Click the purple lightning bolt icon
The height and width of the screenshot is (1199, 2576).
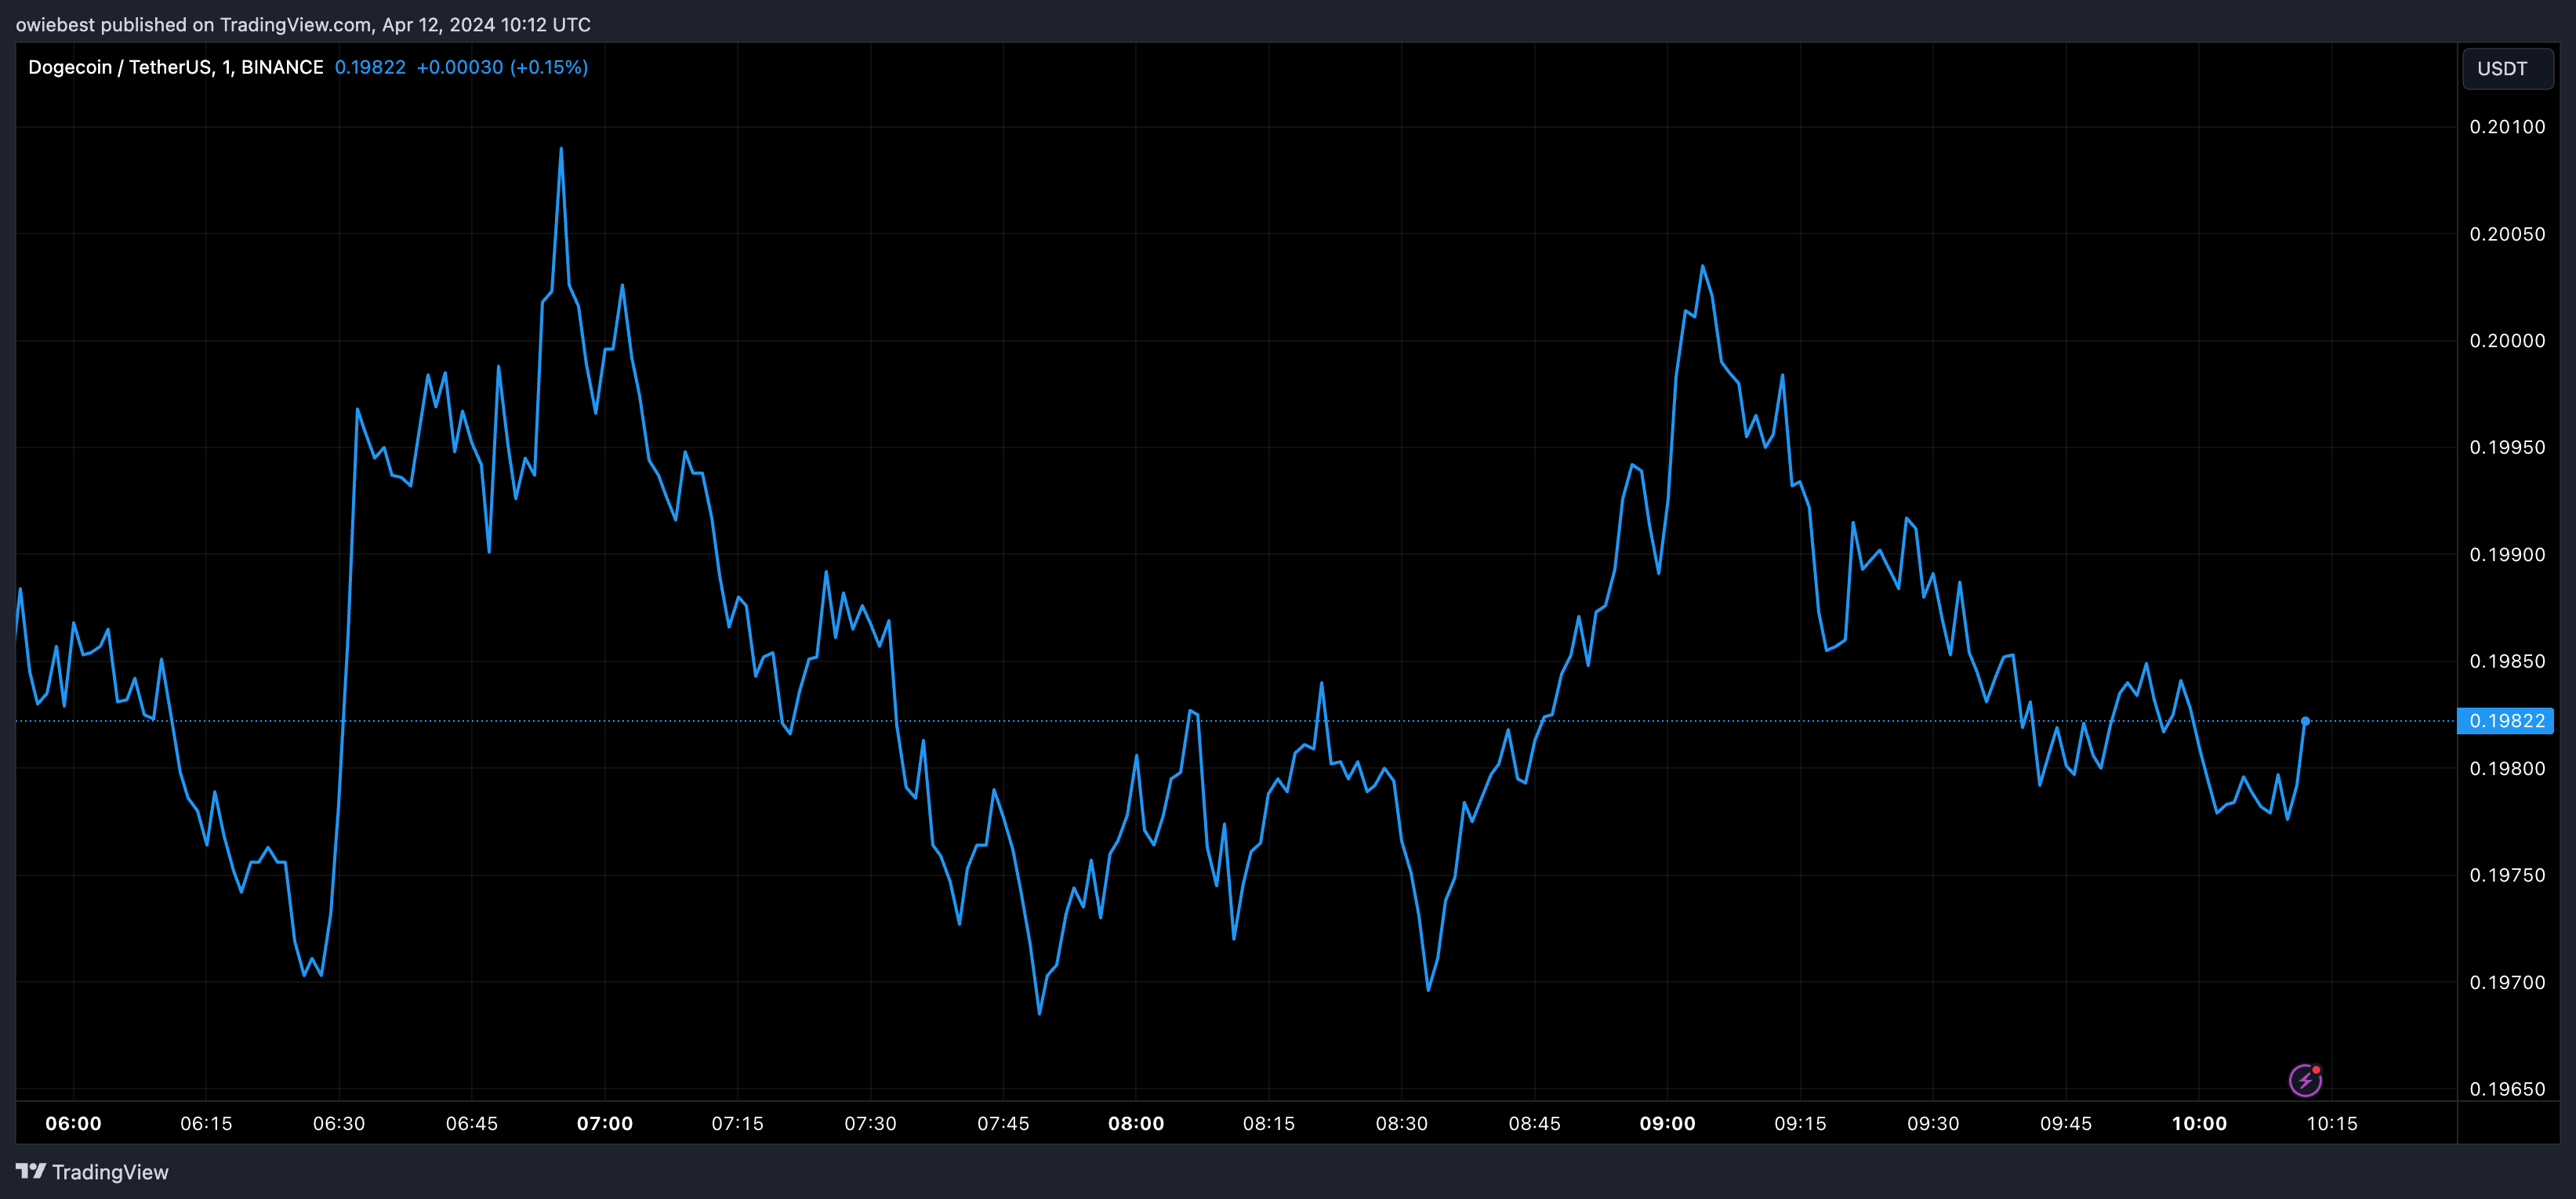point(2305,1080)
